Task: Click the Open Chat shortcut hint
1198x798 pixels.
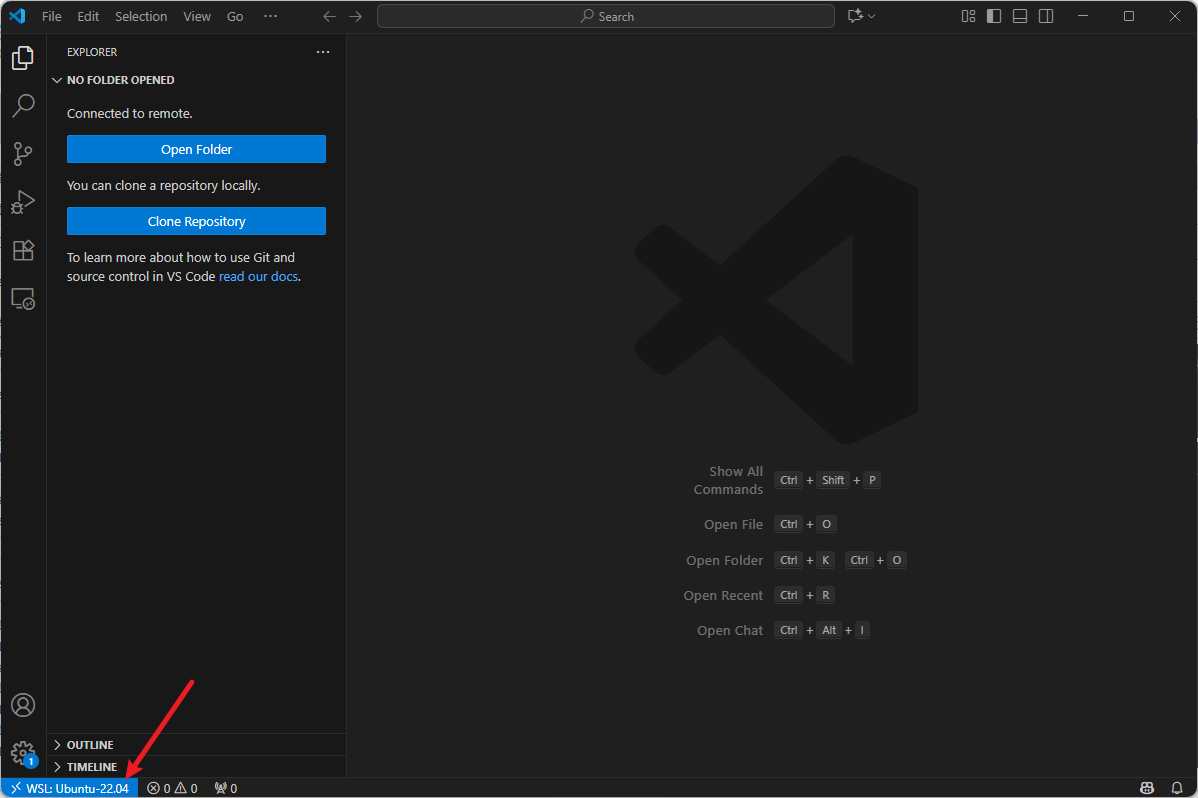Action: coord(783,631)
